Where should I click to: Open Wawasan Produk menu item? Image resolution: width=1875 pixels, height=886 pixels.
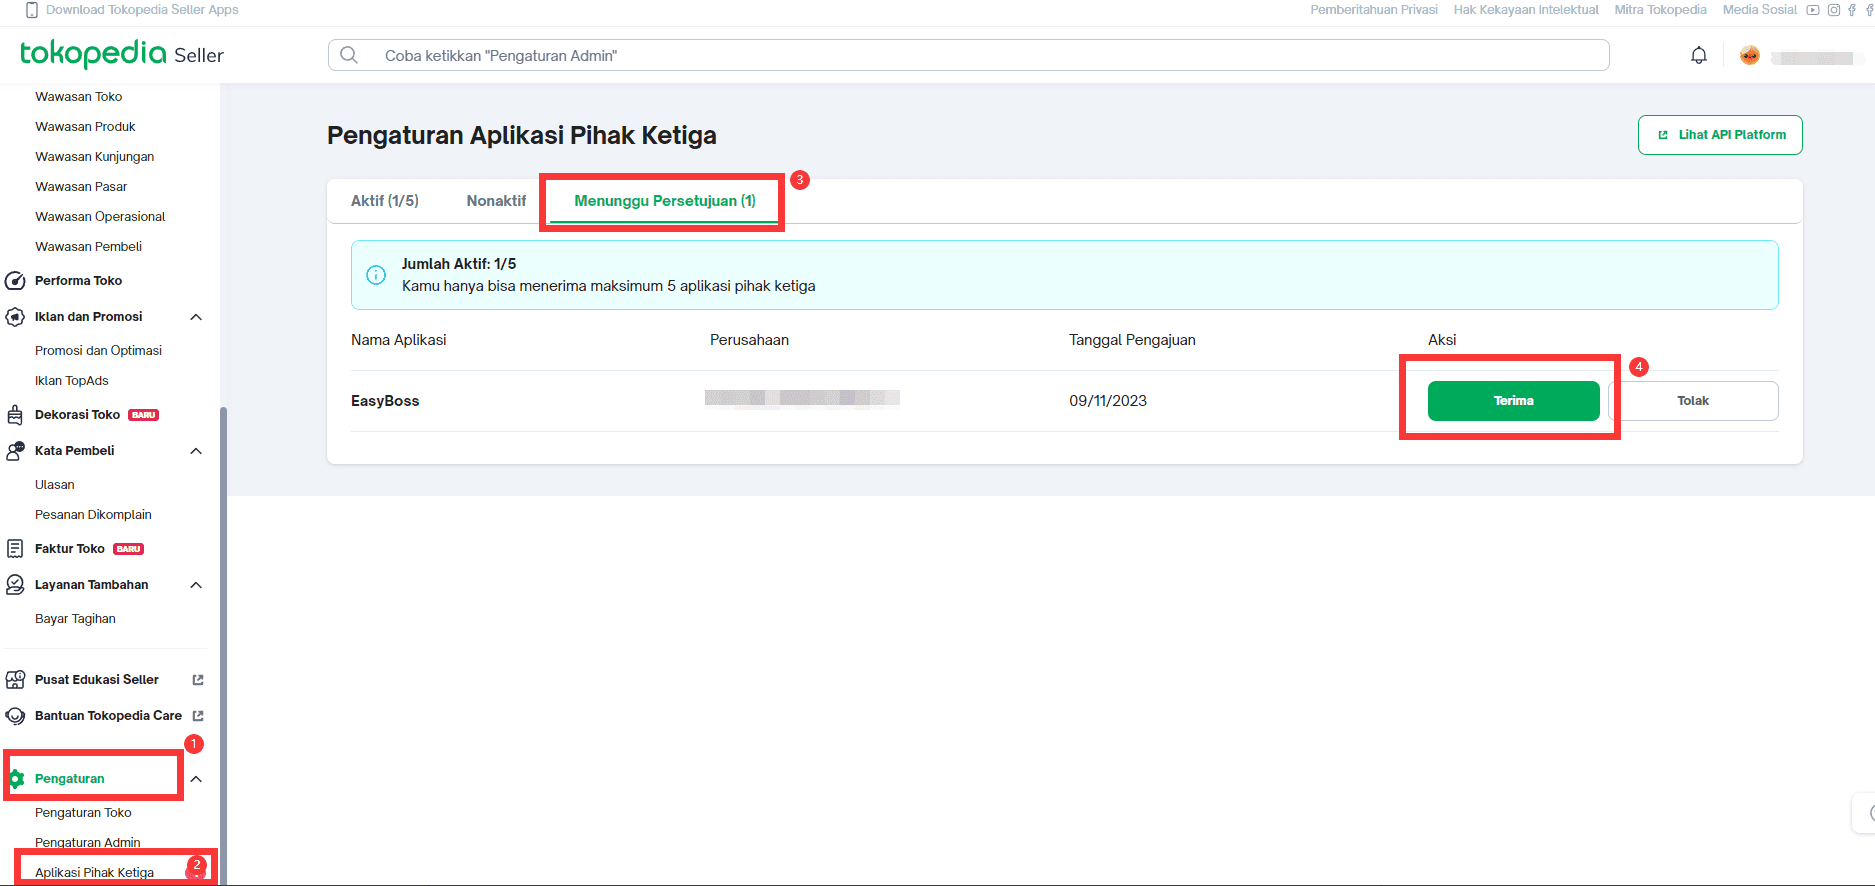coord(85,127)
